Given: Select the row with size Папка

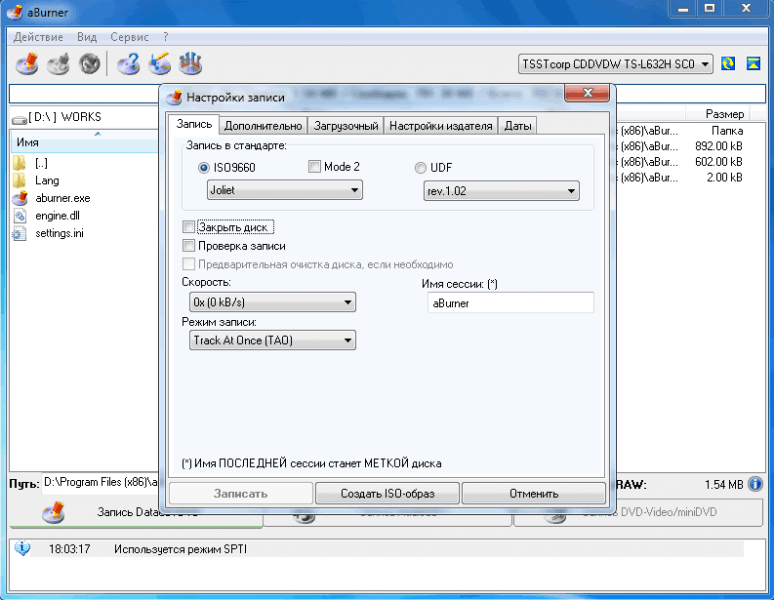Looking at the screenshot, I should click(x=681, y=131).
